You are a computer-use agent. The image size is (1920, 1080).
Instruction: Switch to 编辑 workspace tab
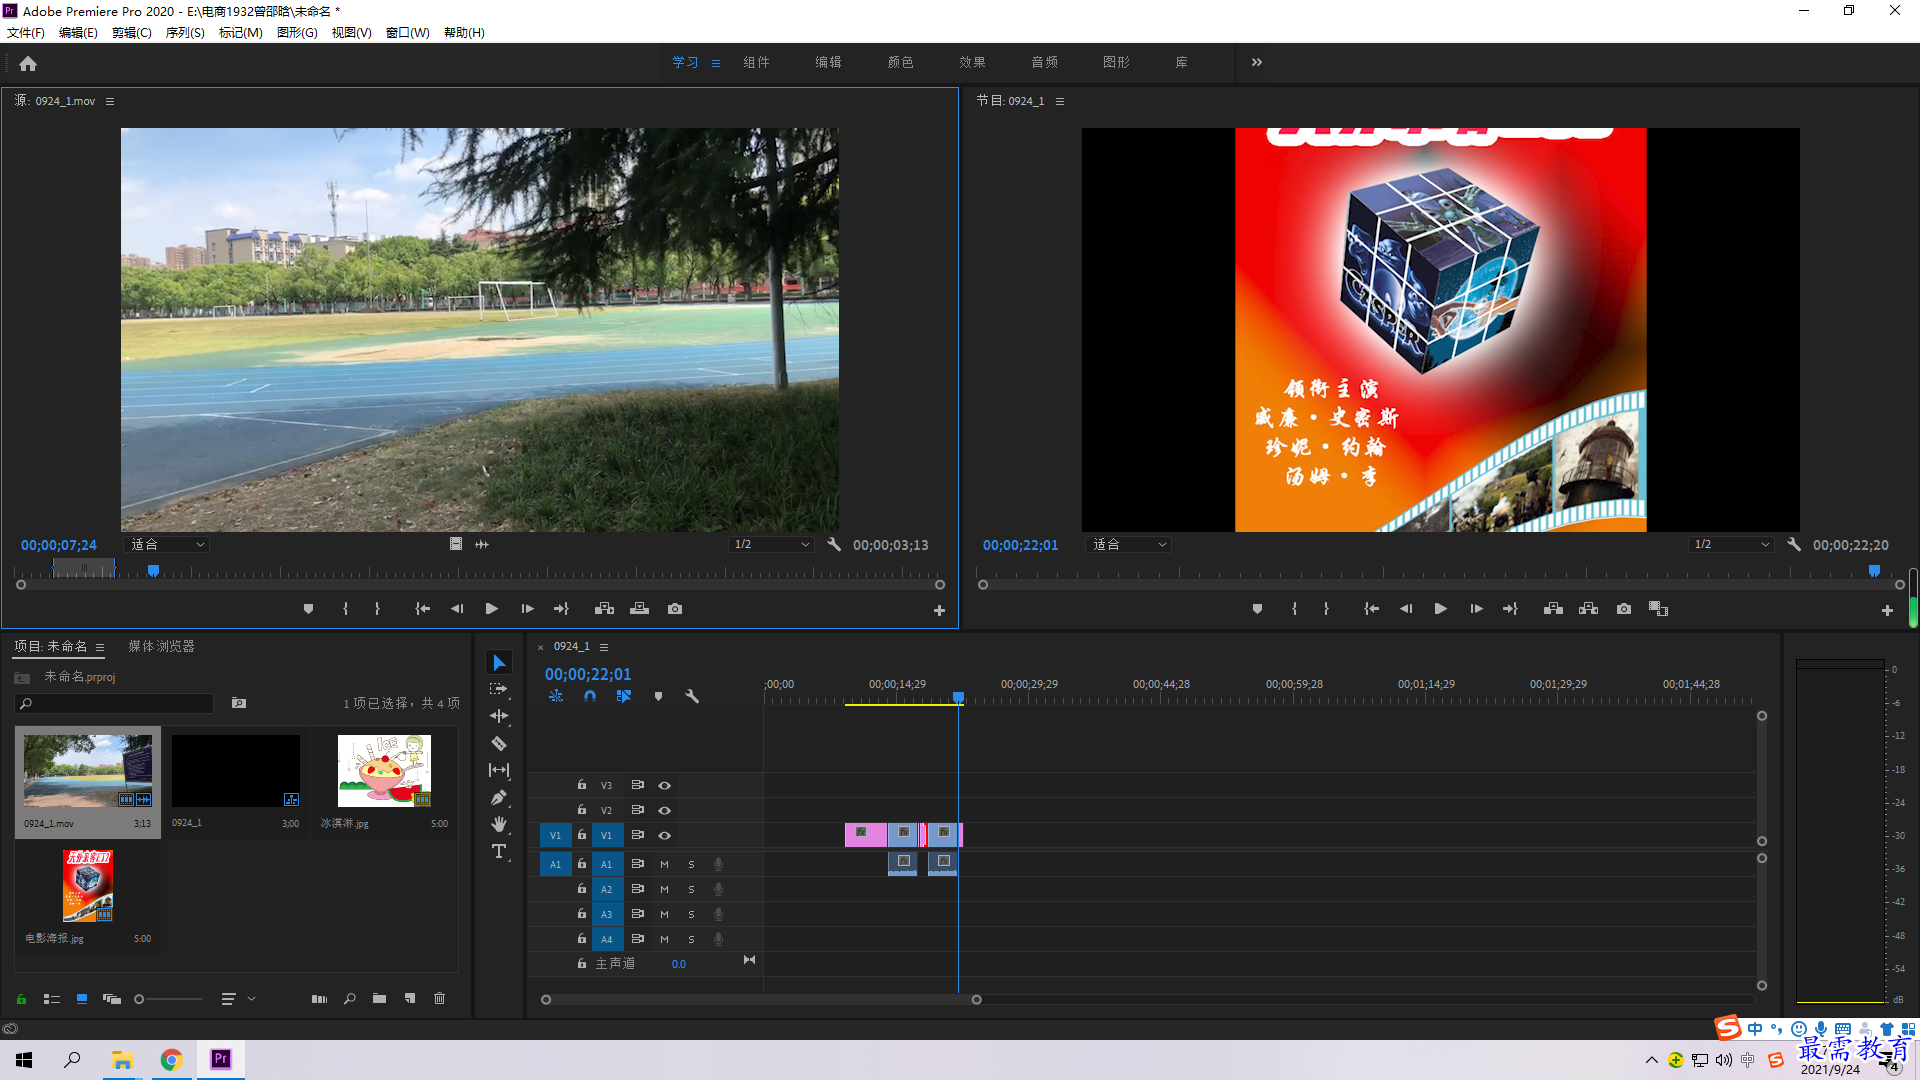click(x=828, y=62)
